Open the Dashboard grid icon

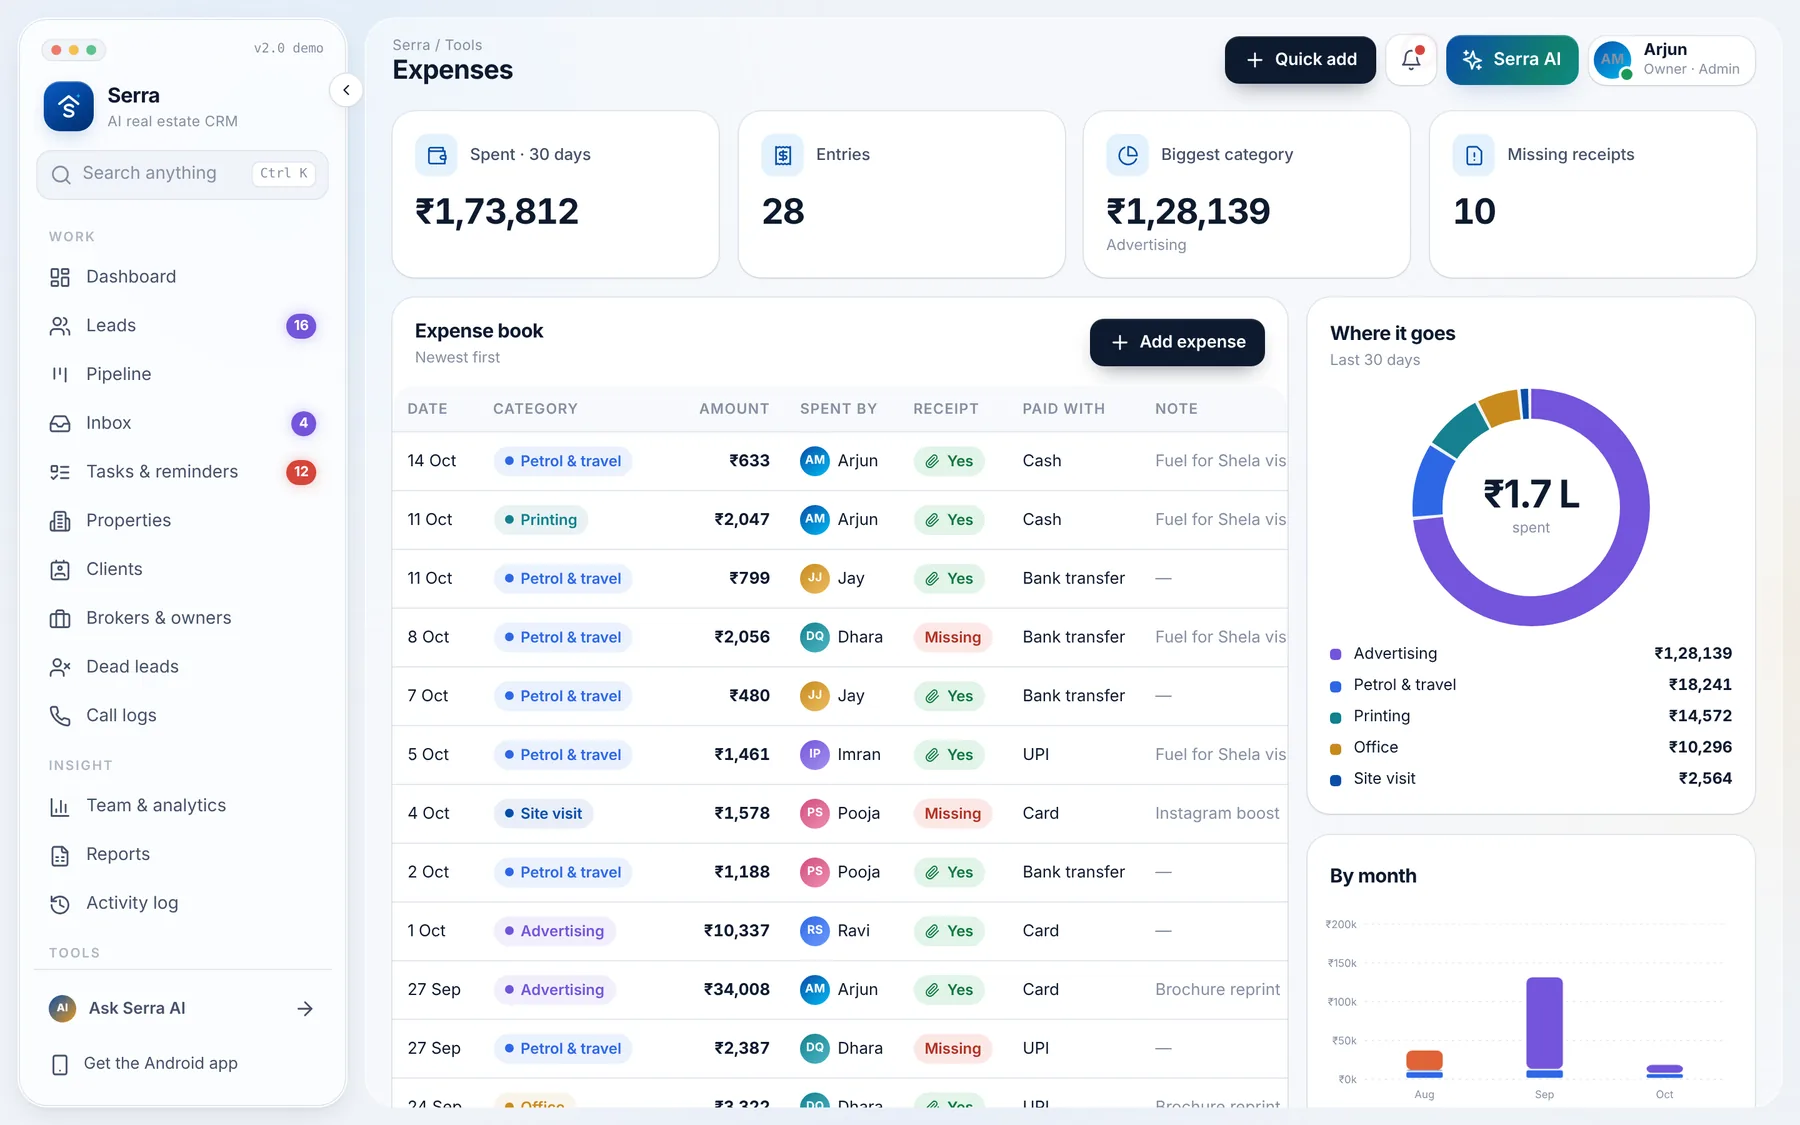click(x=60, y=277)
